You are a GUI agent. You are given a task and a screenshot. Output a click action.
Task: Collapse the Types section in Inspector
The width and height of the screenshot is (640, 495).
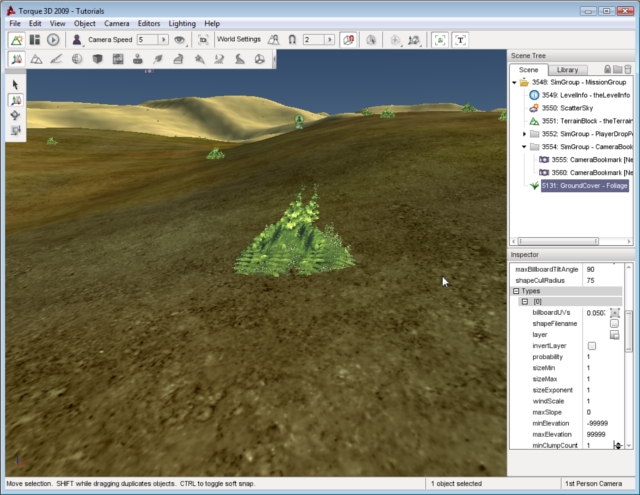coord(516,291)
